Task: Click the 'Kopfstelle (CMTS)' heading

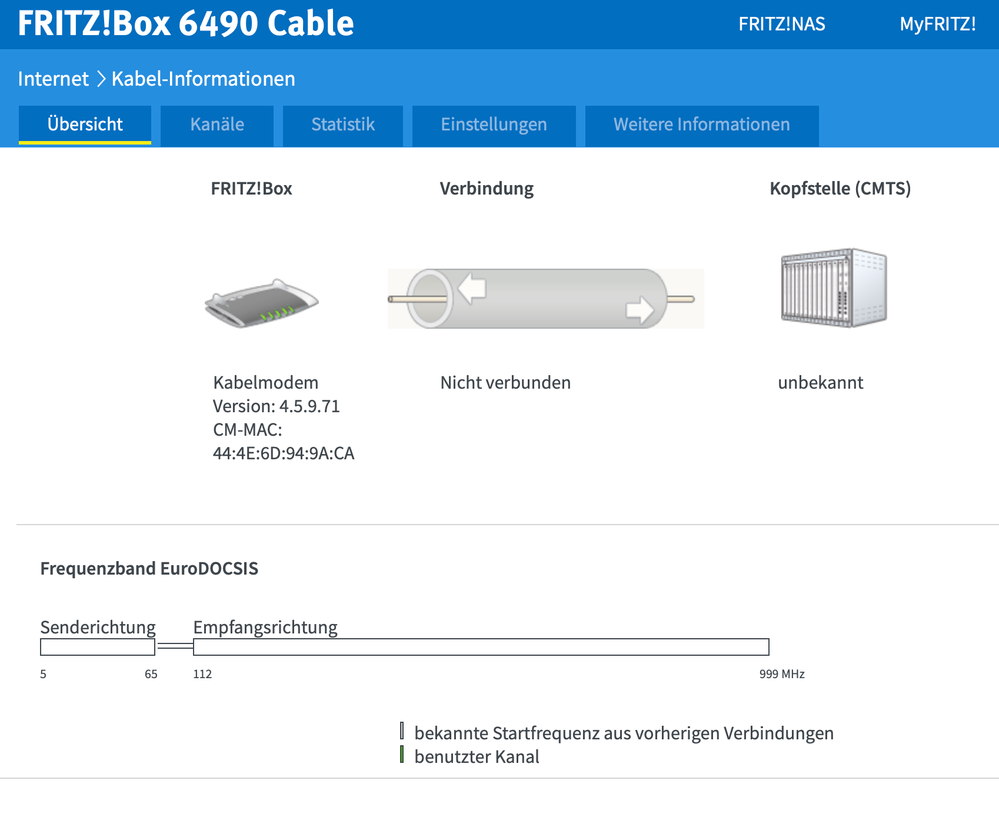Action: [840, 189]
